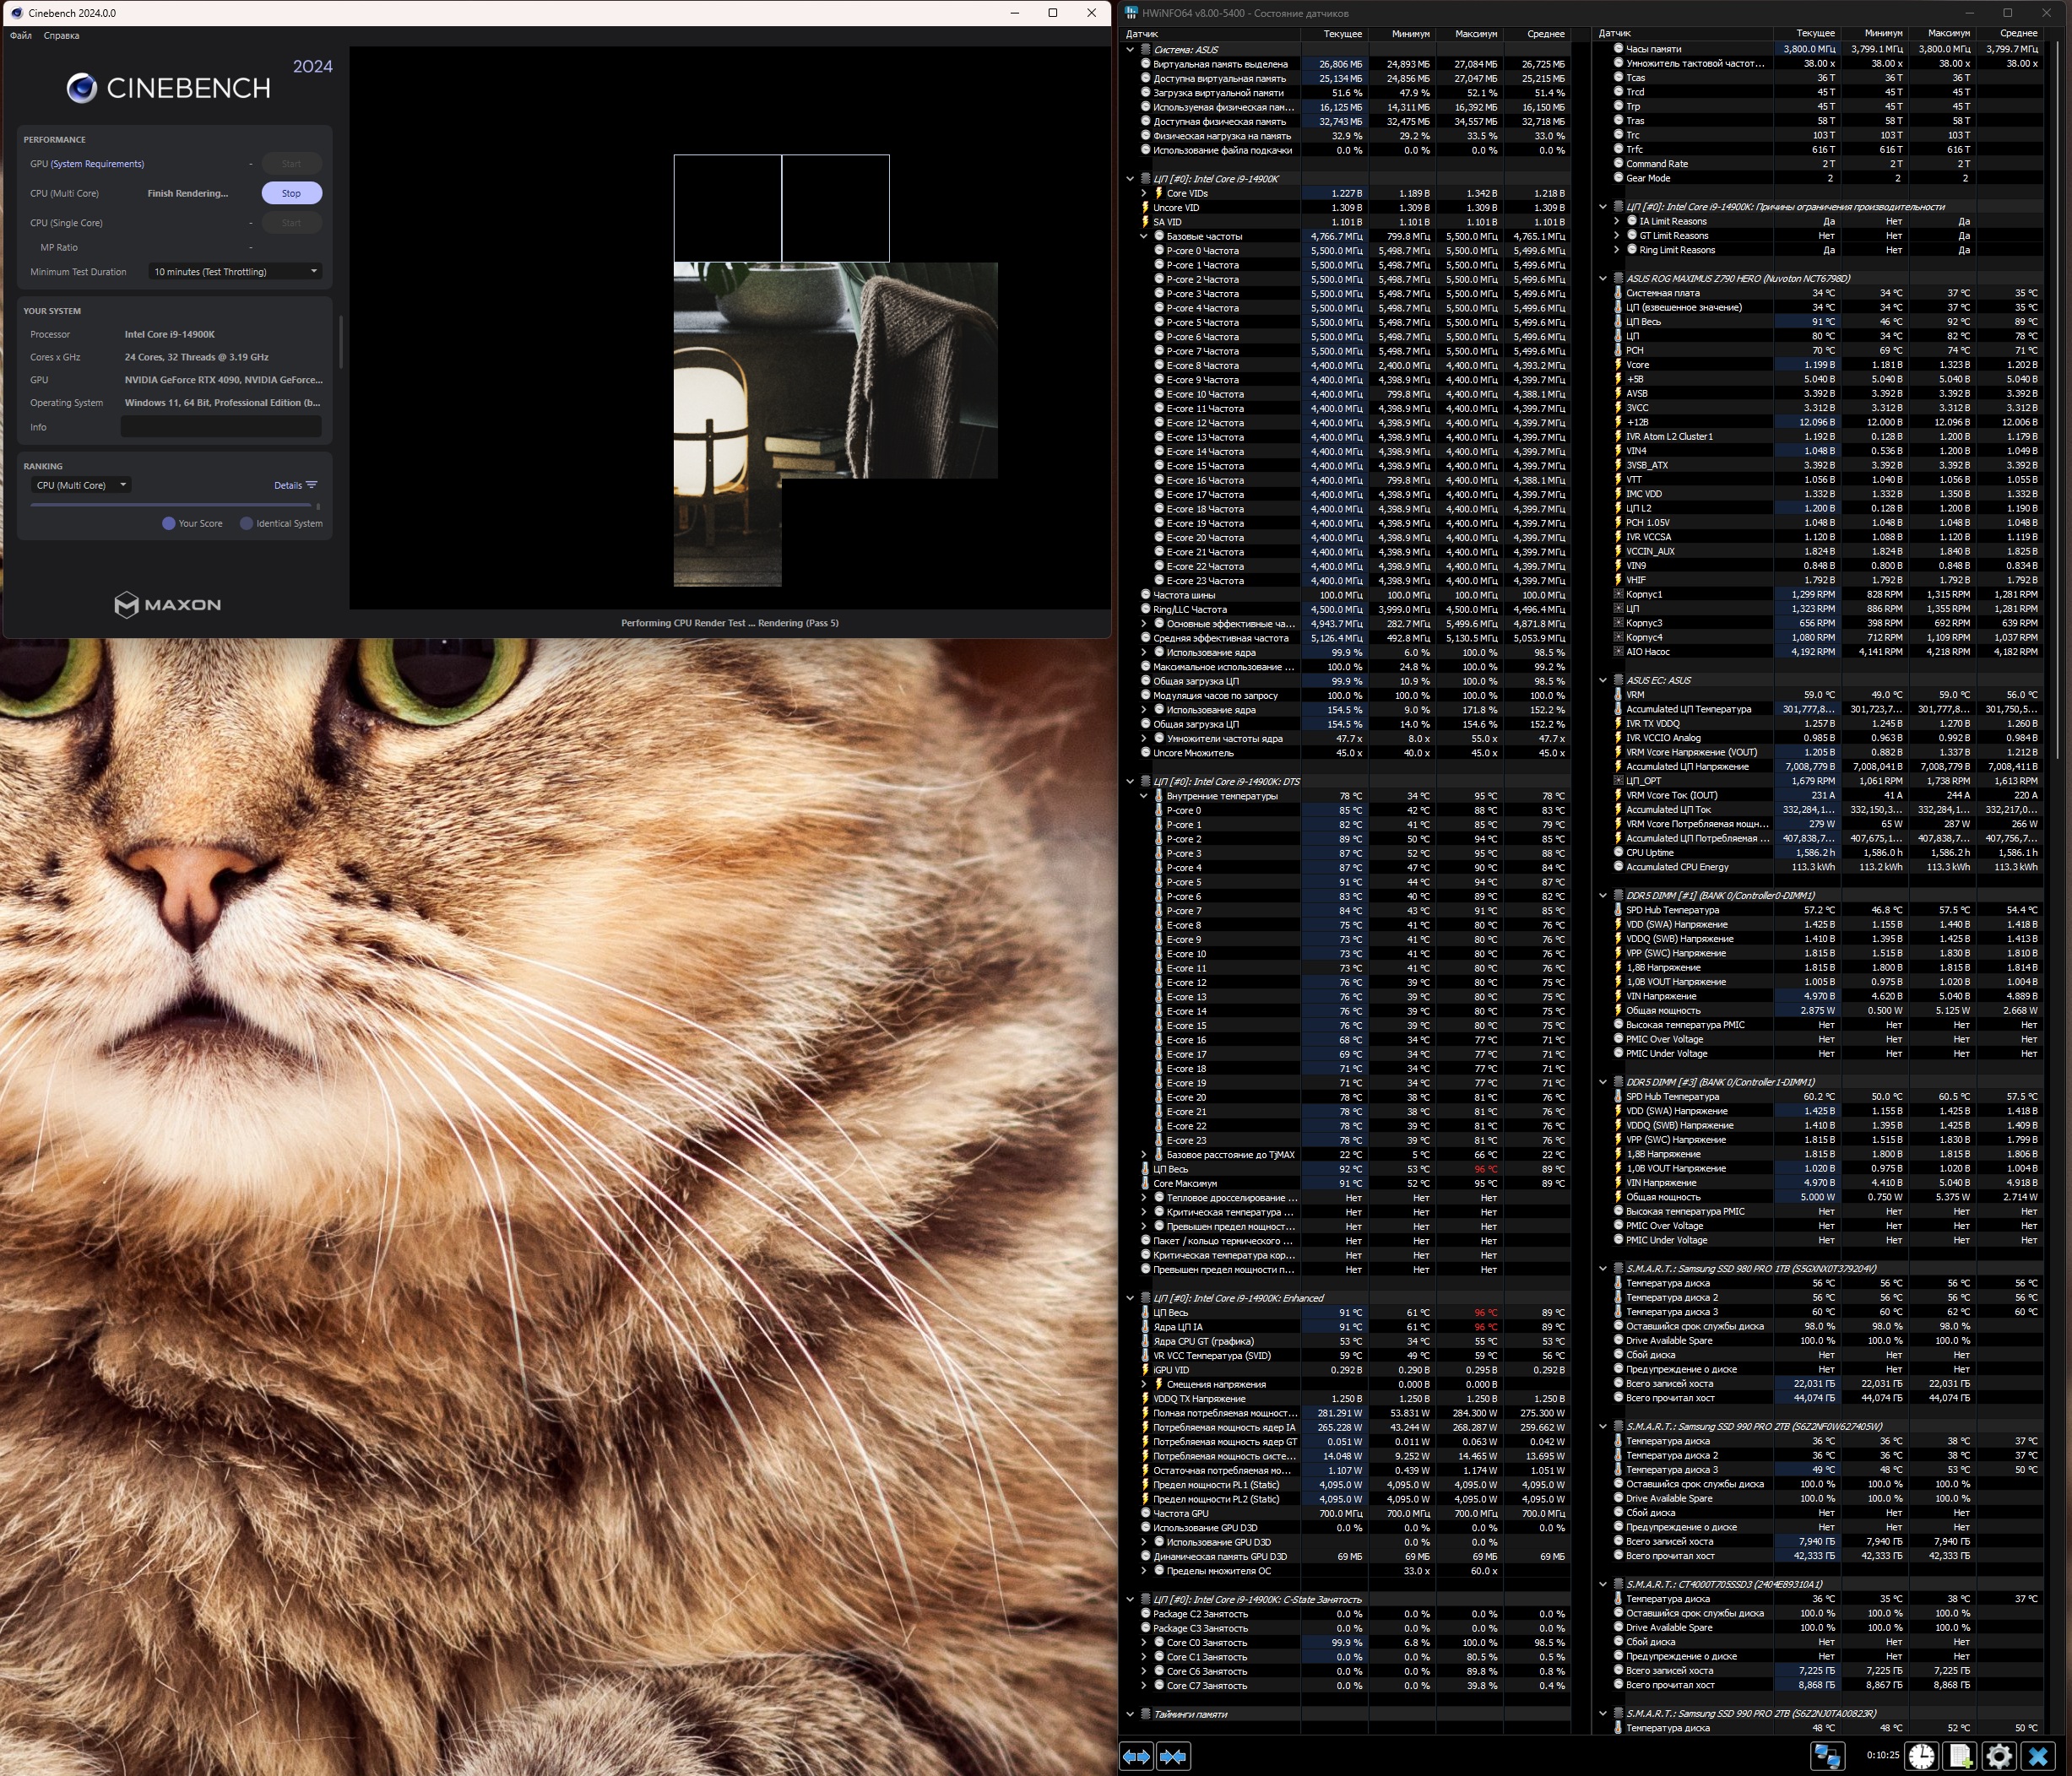Viewport: 2072px width, 1776px height.
Task: Click the expand columns arrows icon in HWiNFO
Action: 1136,1756
